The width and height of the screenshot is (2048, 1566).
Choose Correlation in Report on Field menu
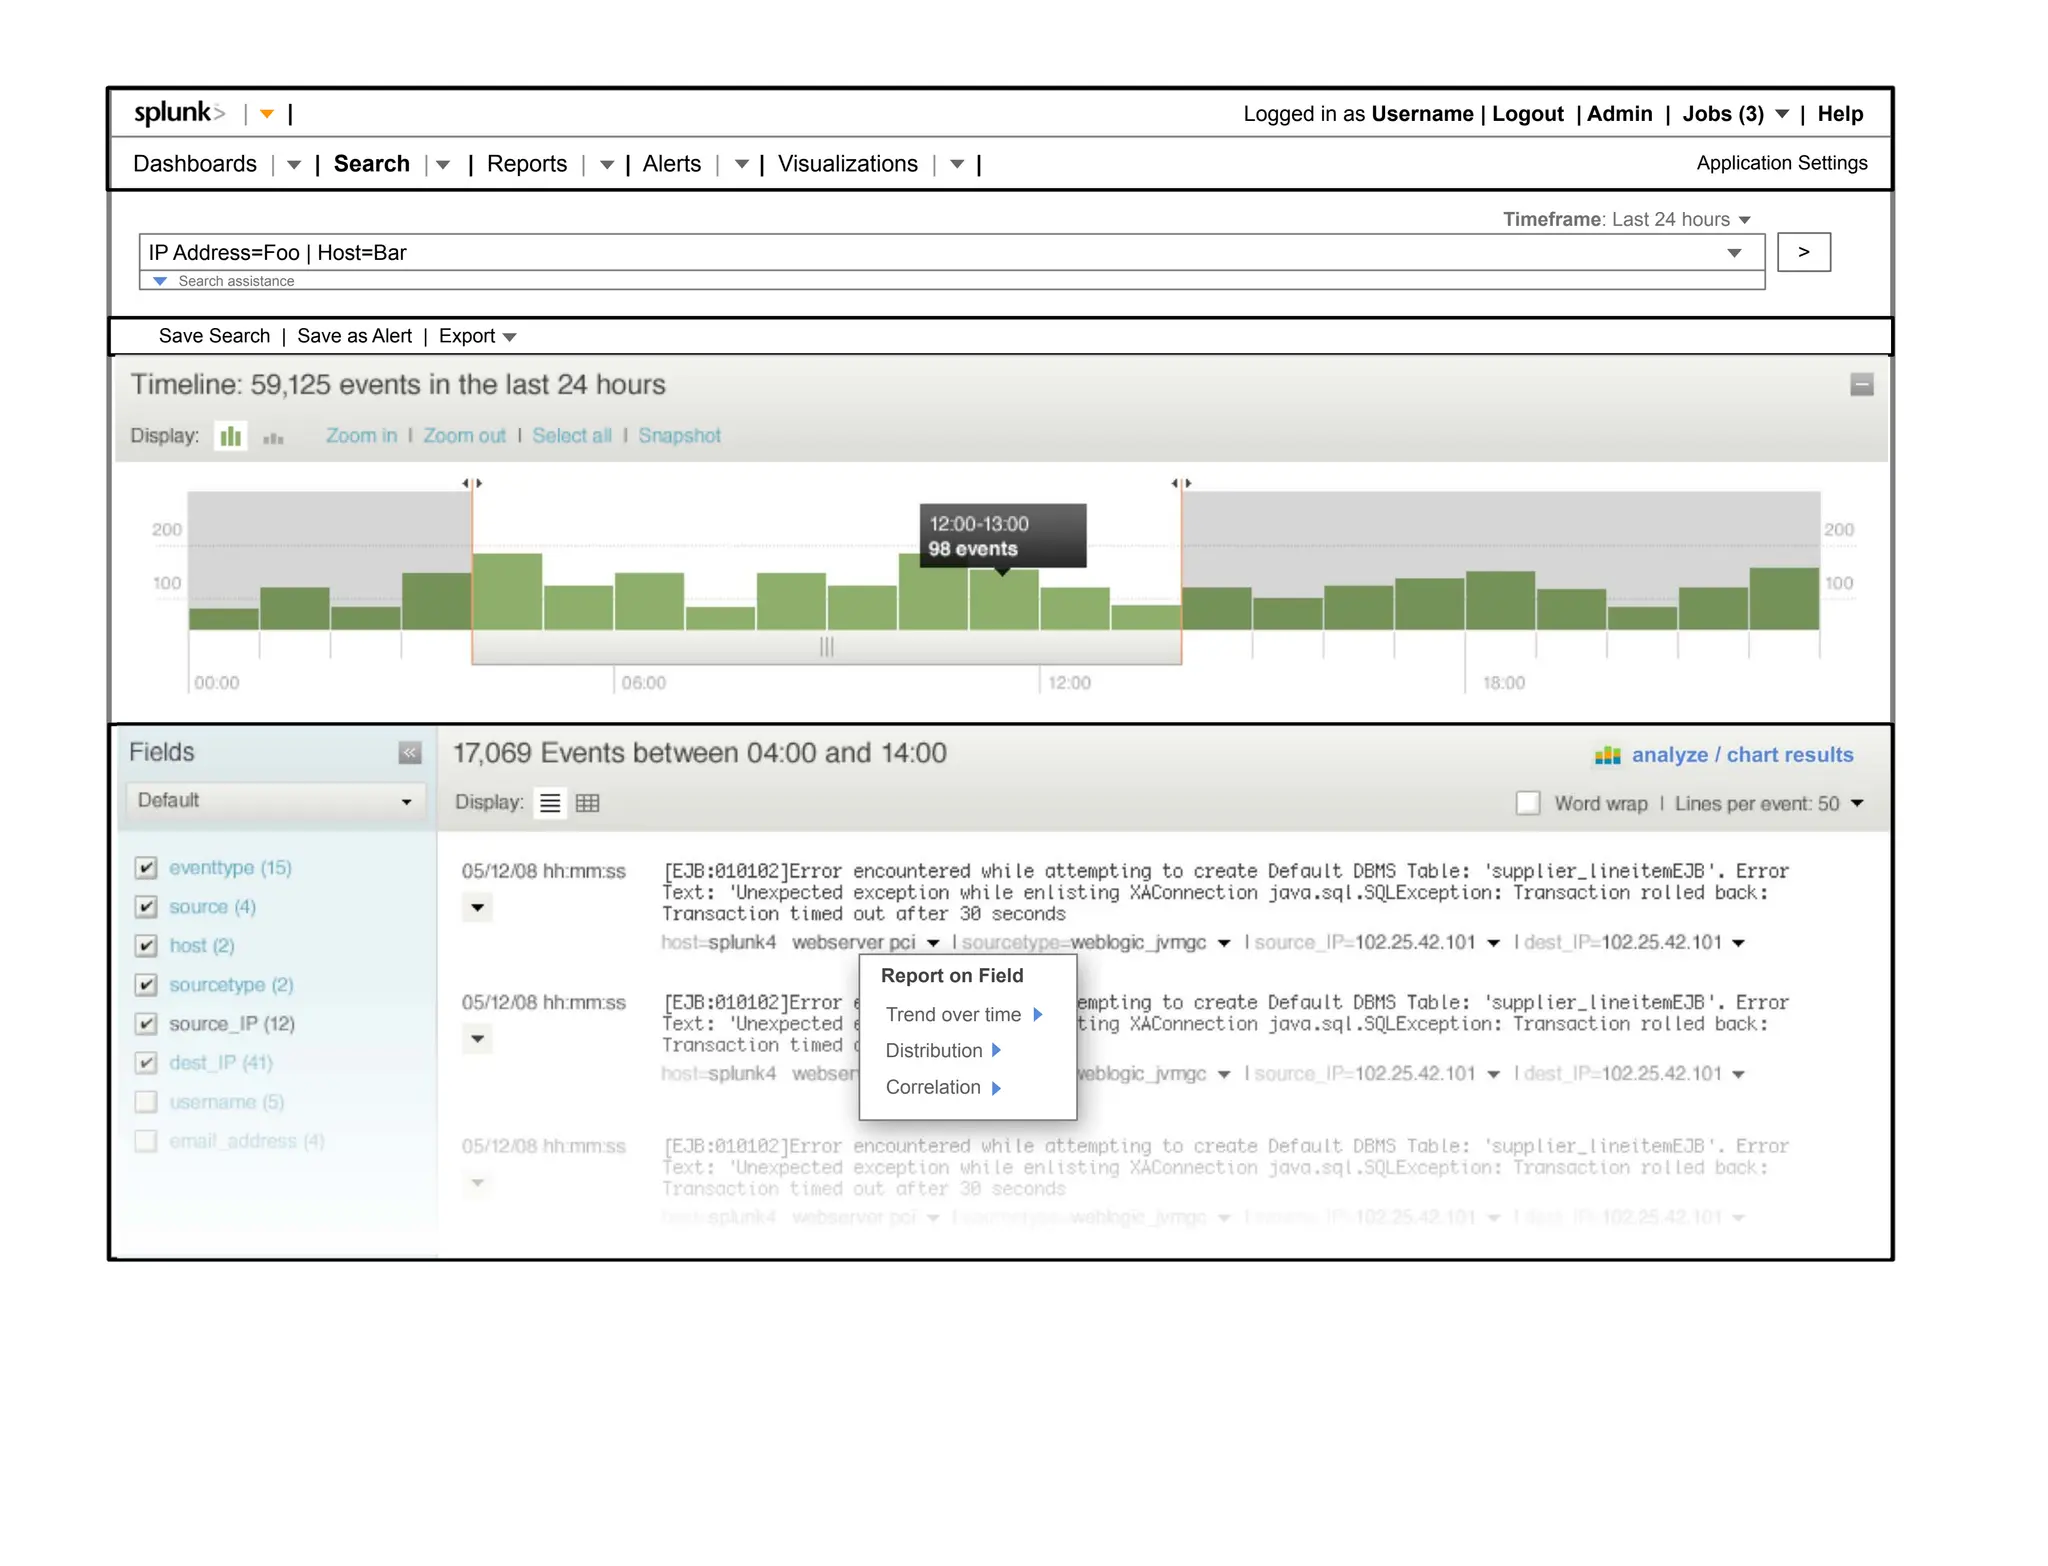943,1087
